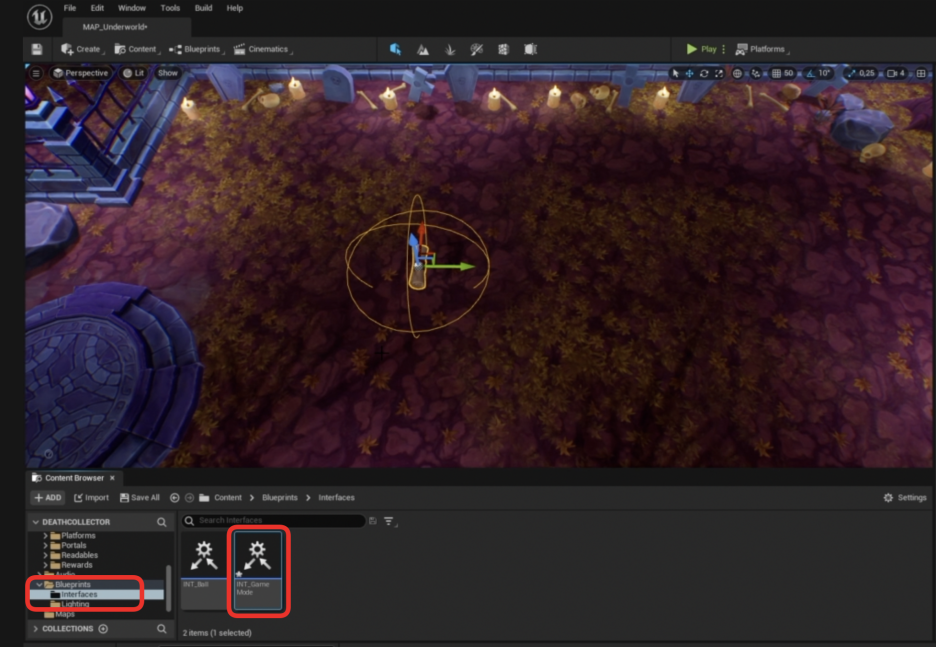Add a new collection plus icon

(103, 628)
